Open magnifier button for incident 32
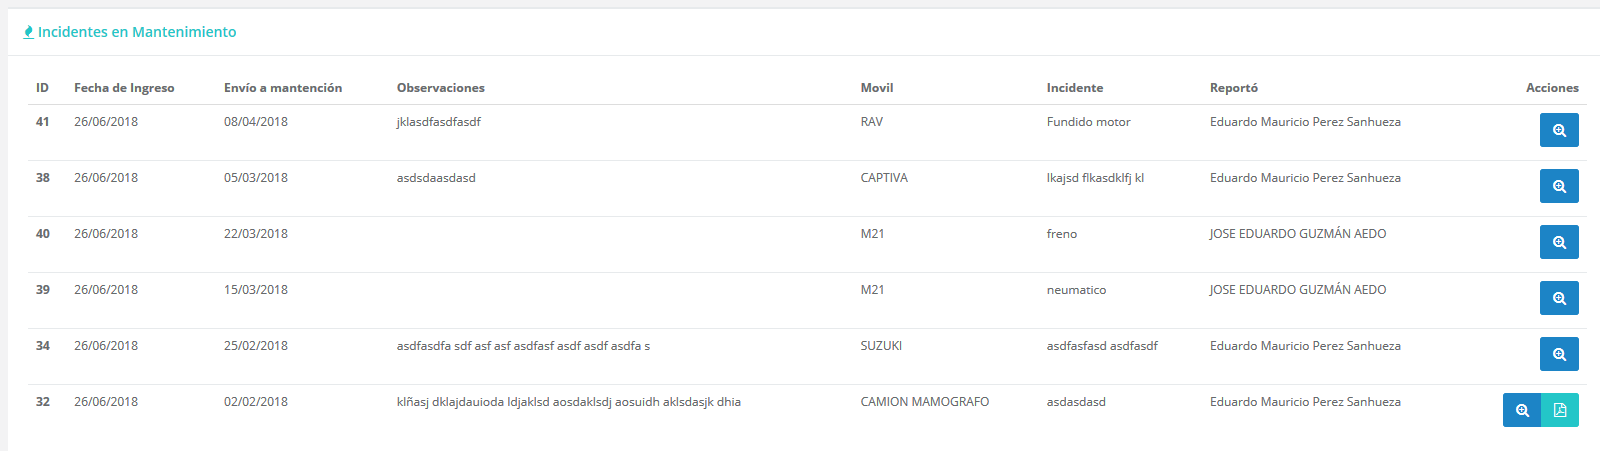This screenshot has height=451, width=1600. [x=1522, y=410]
